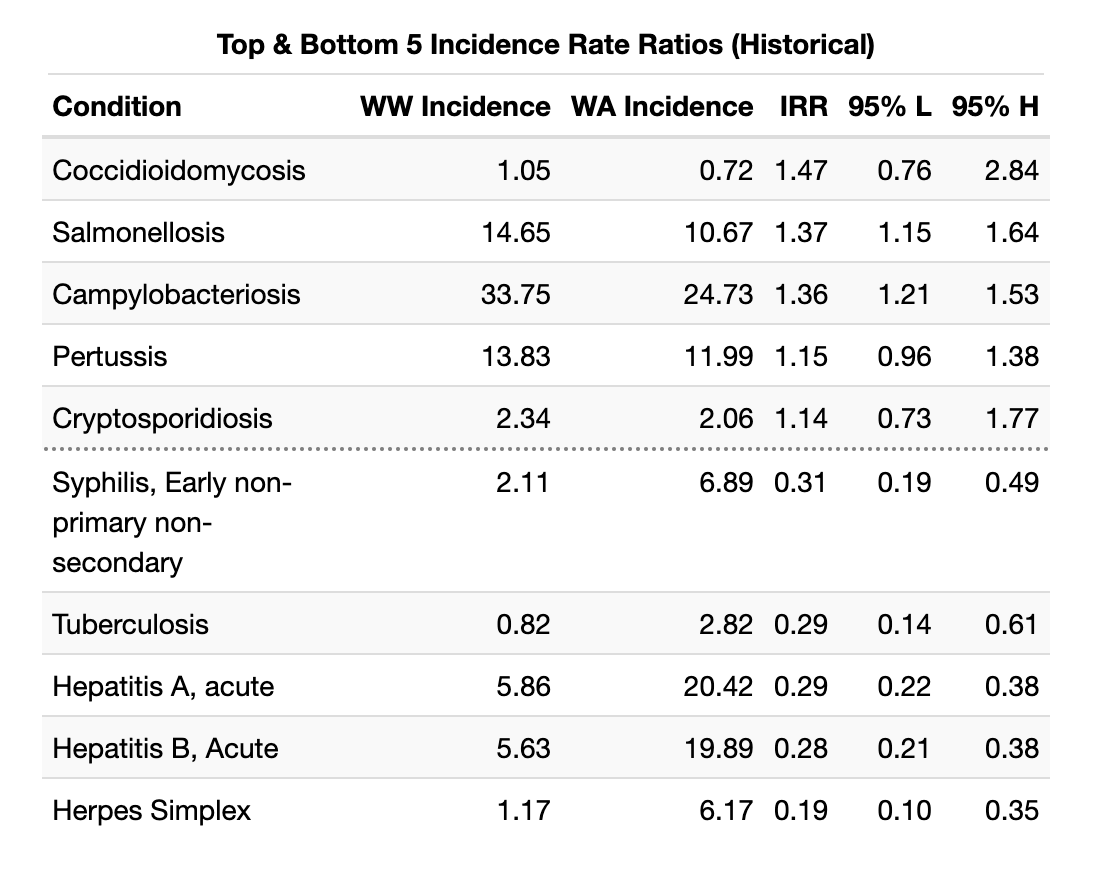Screen dimensions: 1104x878
Task: Select the Salmonellosis condition cell
Action: click(x=138, y=232)
